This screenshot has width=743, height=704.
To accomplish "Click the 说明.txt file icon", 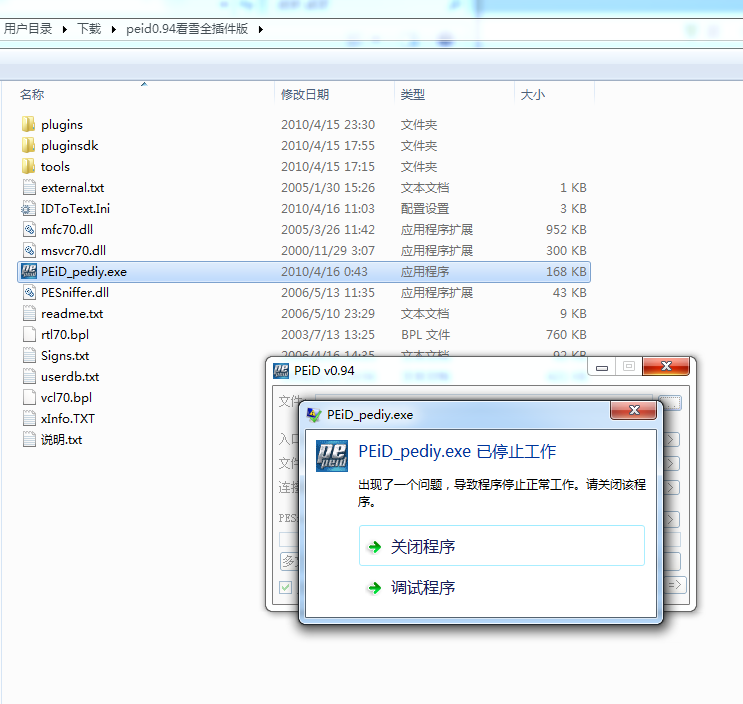I will click(29, 439).
